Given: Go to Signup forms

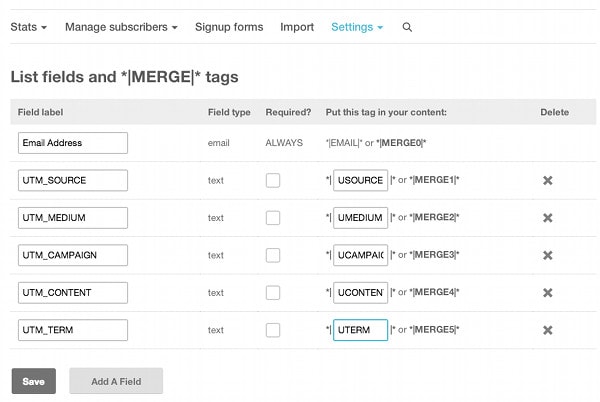Looking at the screenshot, I should coord(229,27).
